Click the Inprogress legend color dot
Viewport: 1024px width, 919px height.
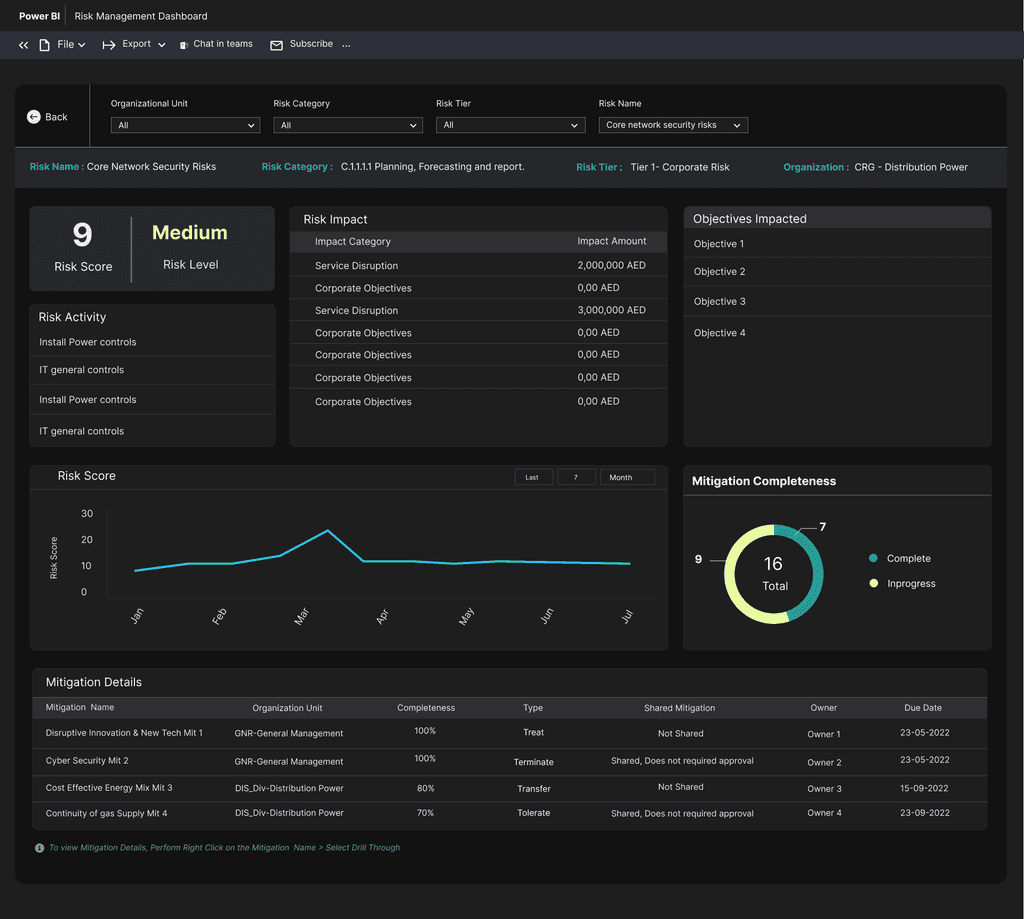pos(873,583)
